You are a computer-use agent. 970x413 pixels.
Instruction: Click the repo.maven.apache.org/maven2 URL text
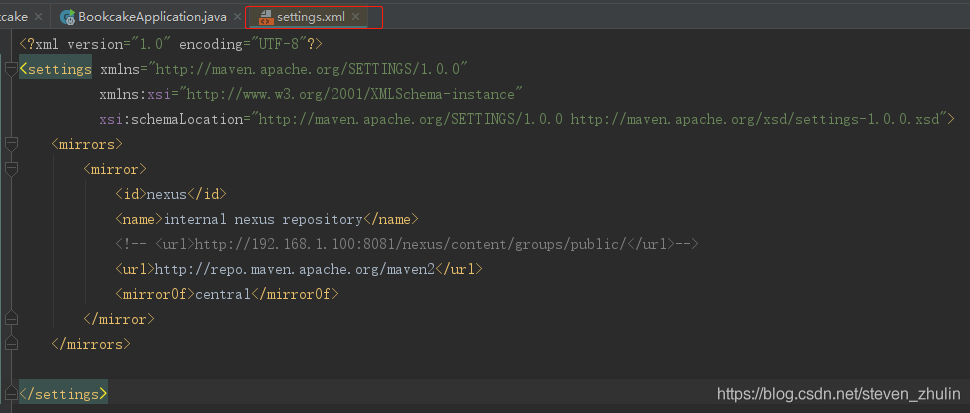coord(295,269)
